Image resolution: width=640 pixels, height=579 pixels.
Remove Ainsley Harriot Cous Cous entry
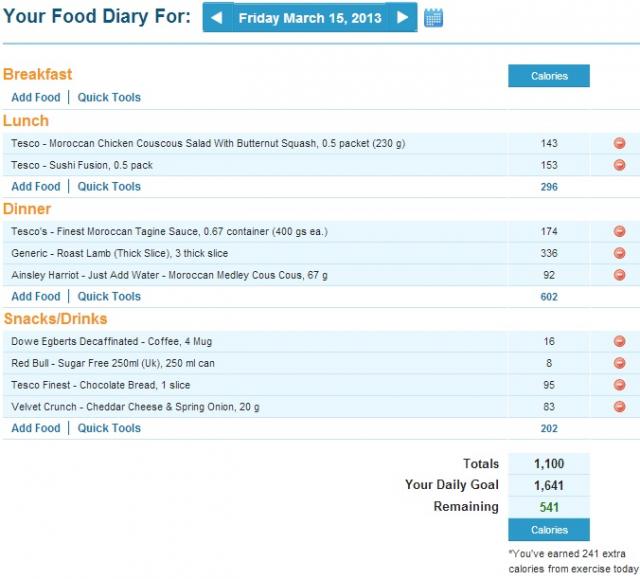619,275
